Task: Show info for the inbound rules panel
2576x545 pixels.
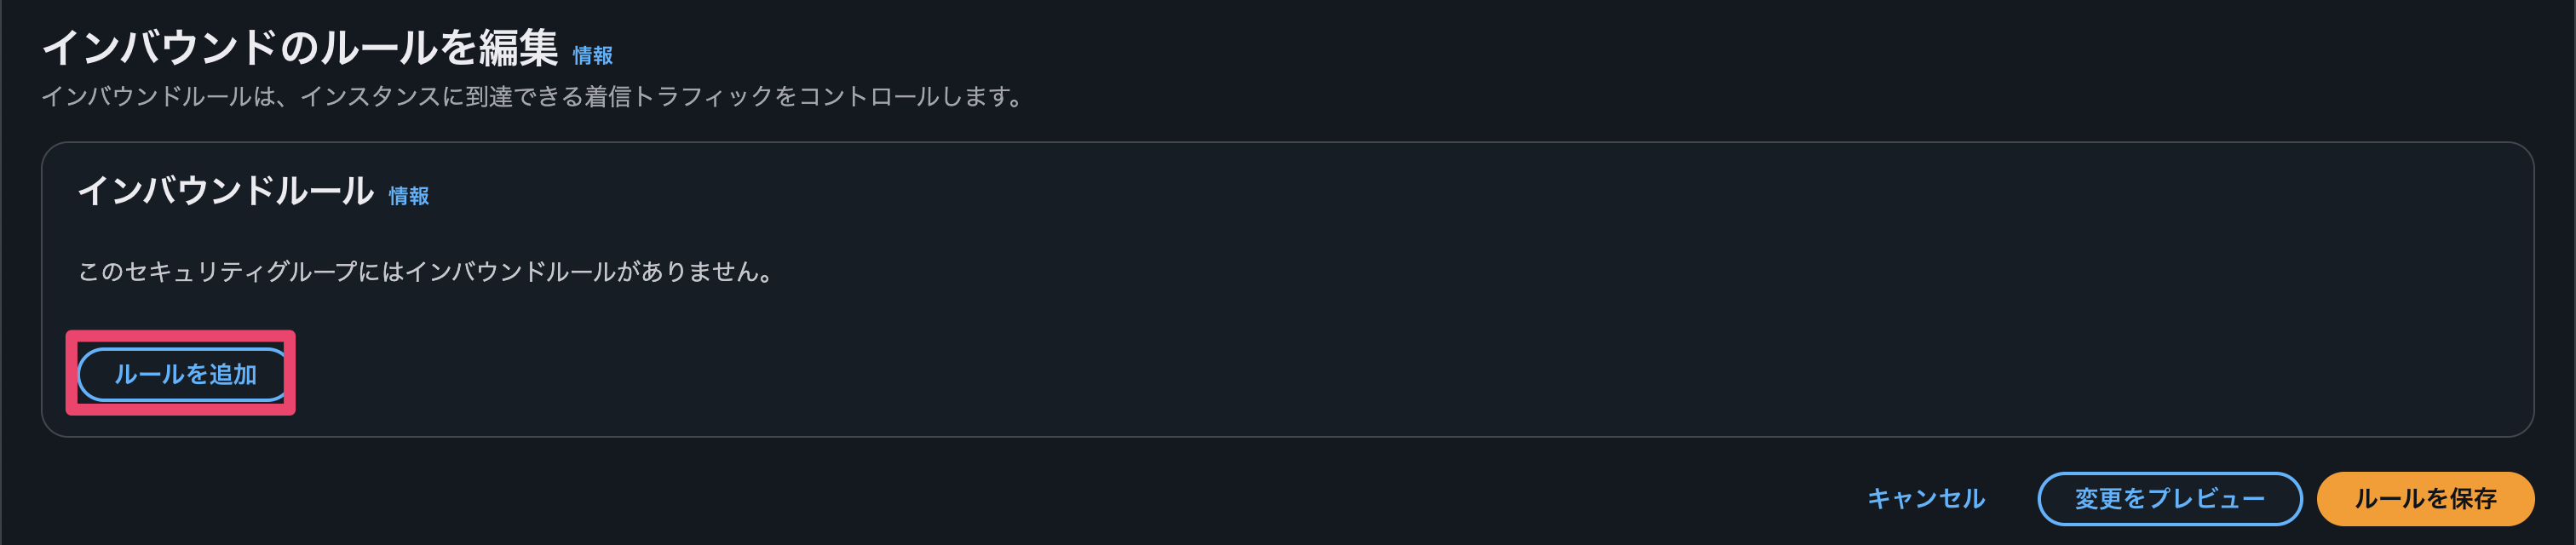Action: pos(408,196)
